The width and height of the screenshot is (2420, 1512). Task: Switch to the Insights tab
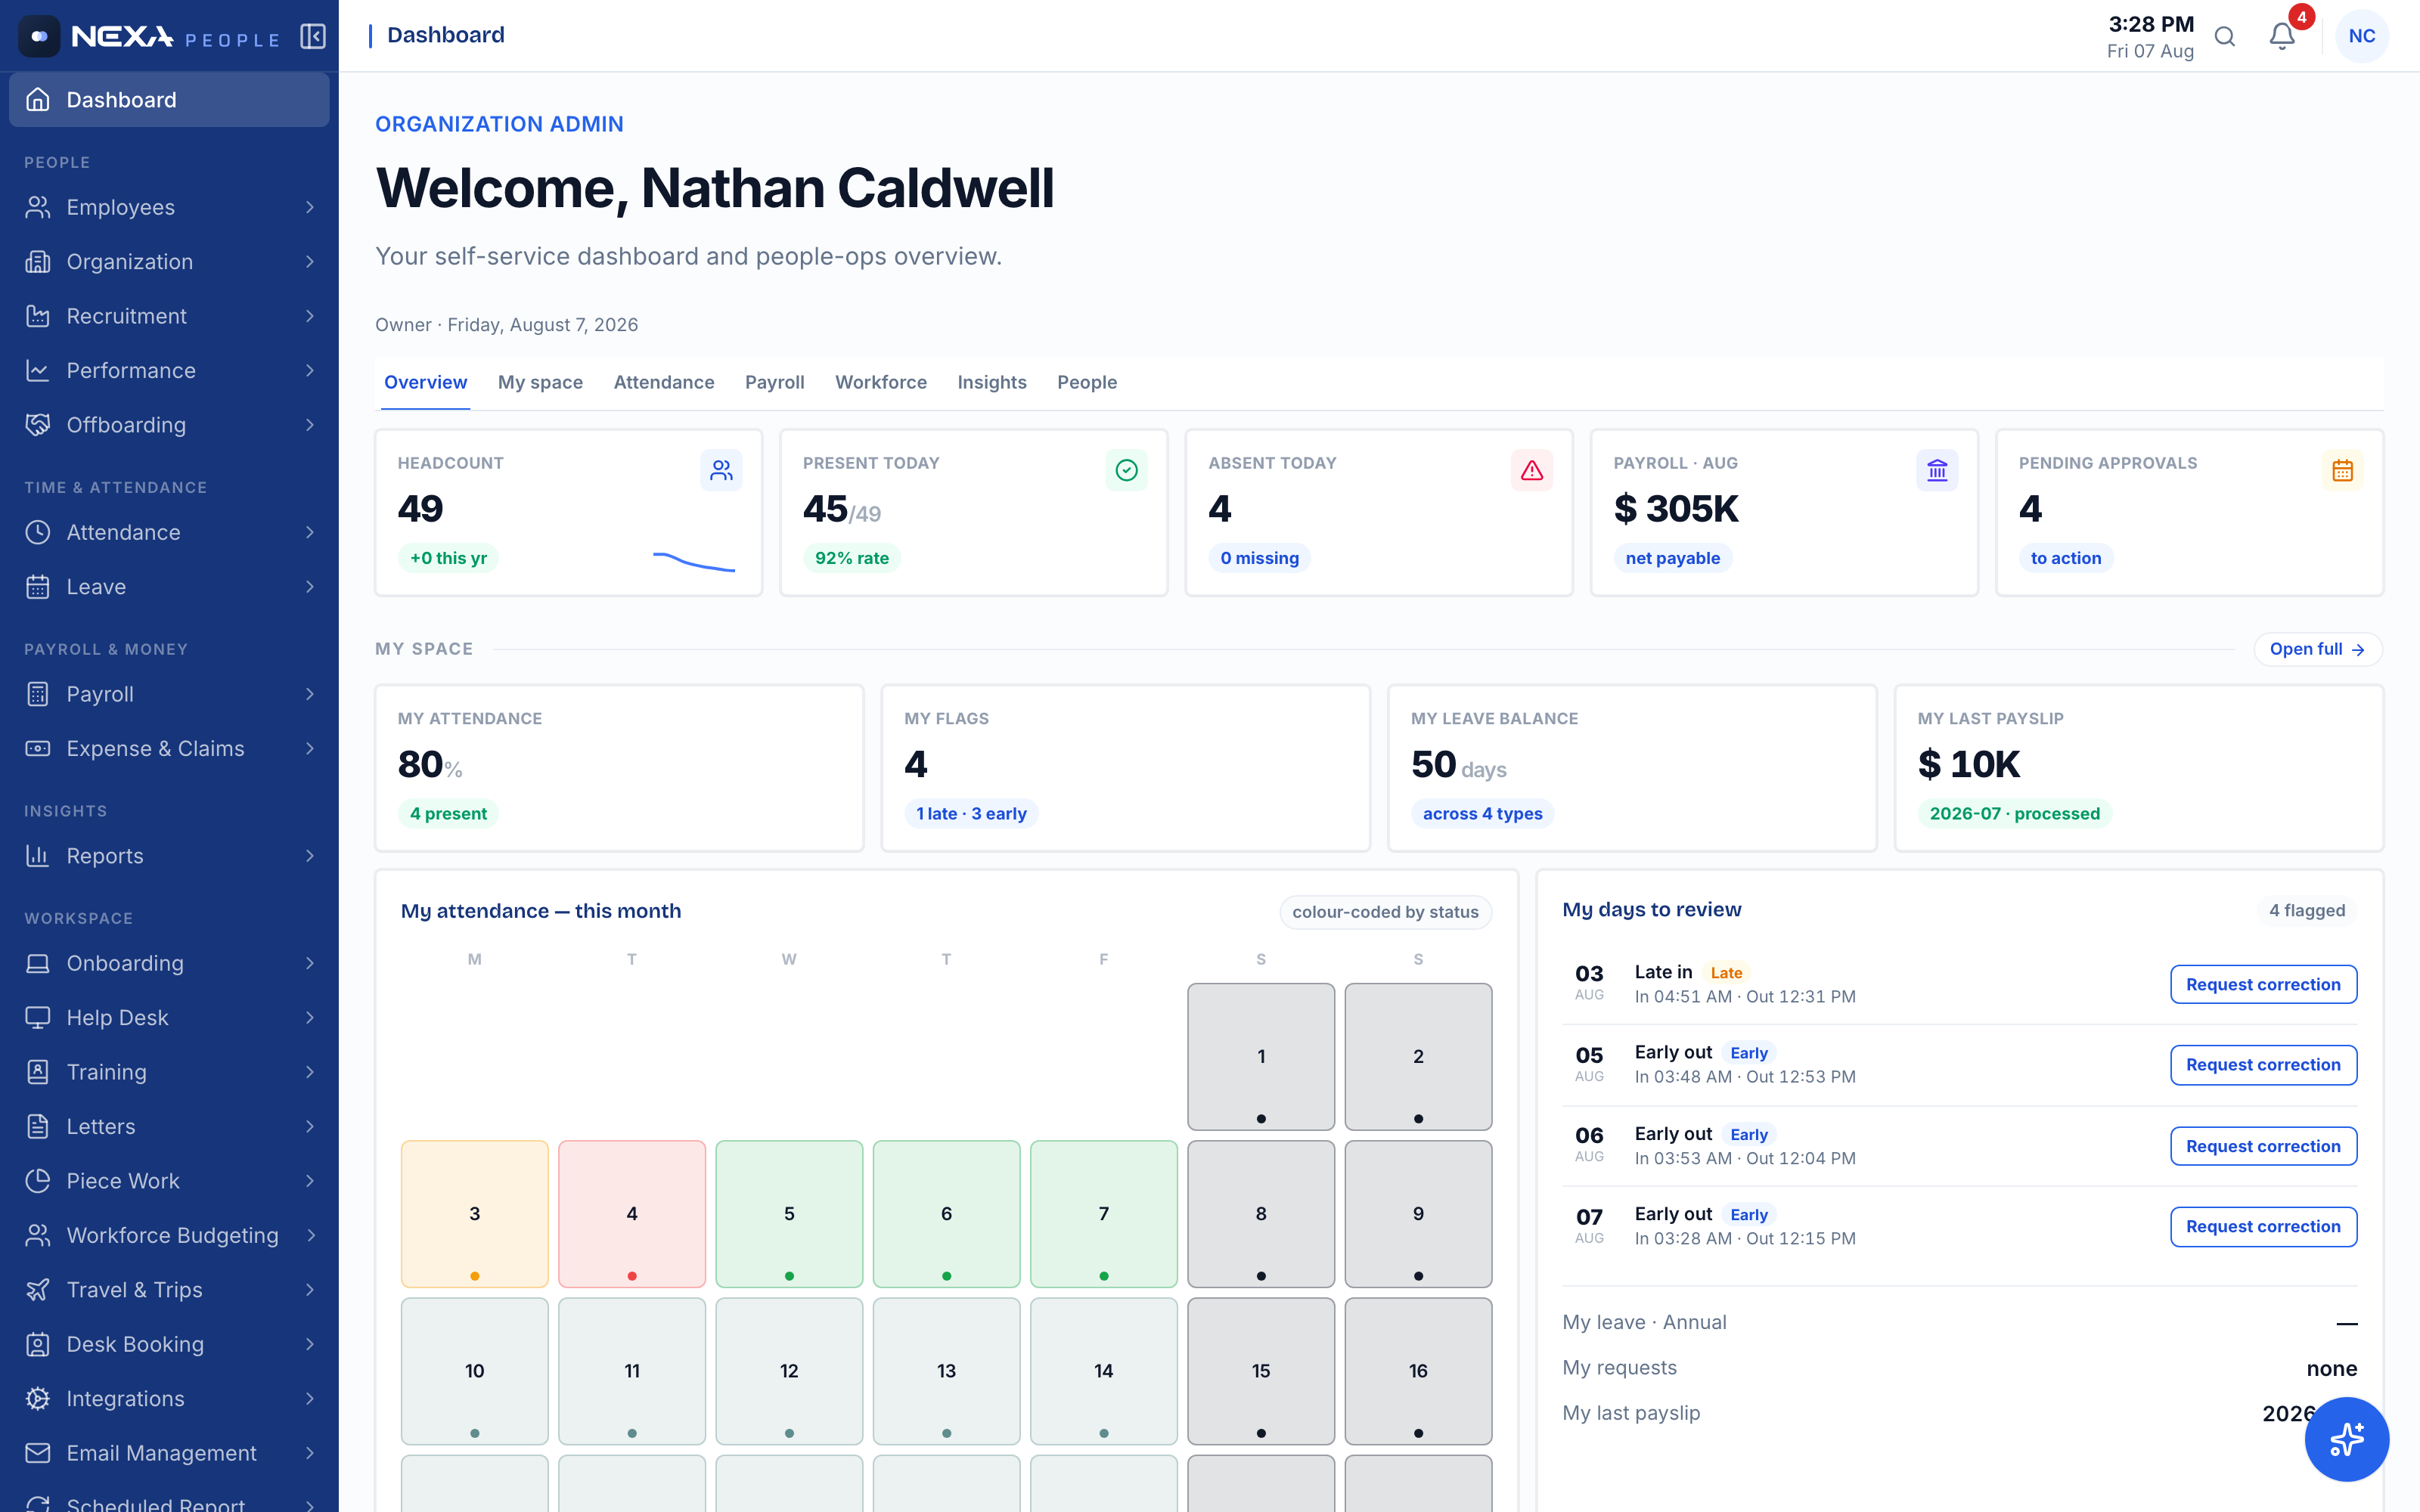point(992,382)
